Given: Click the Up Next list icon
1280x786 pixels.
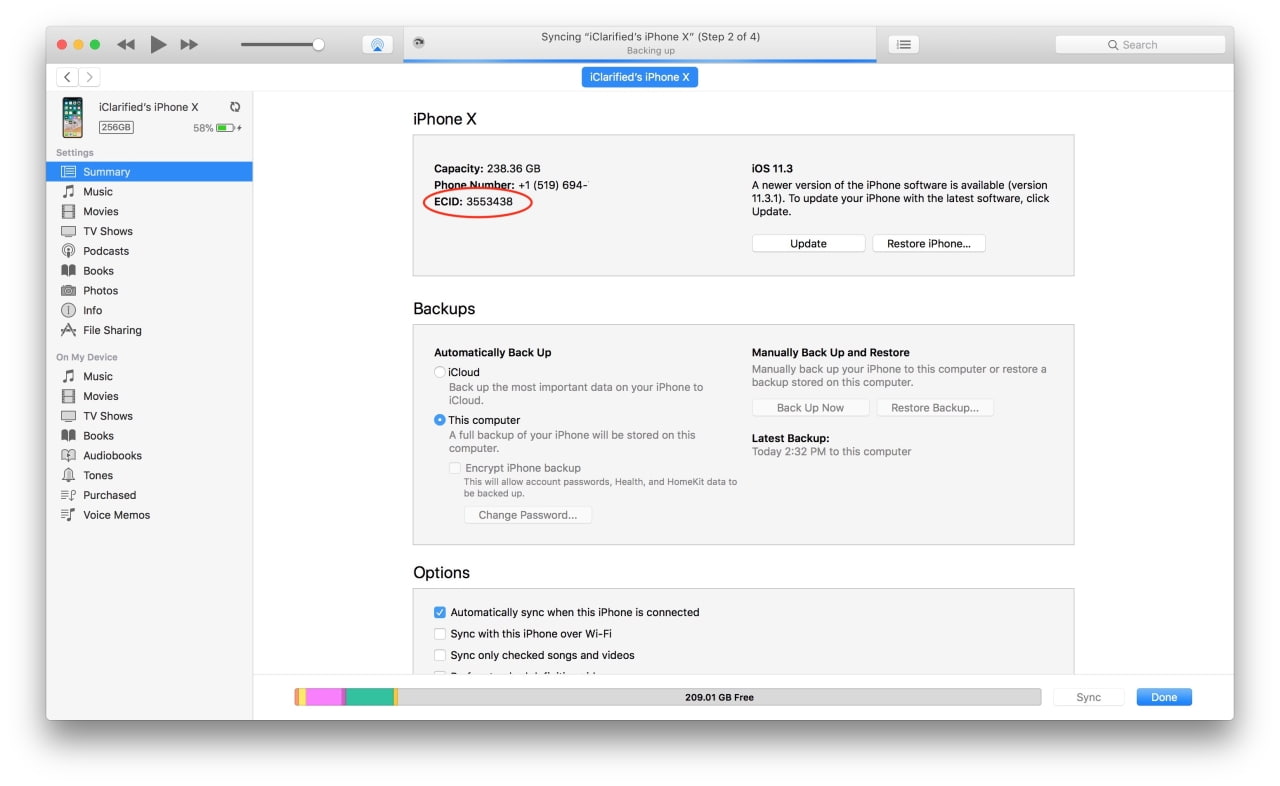Looking at the screenshot, I should click(903, 44).
